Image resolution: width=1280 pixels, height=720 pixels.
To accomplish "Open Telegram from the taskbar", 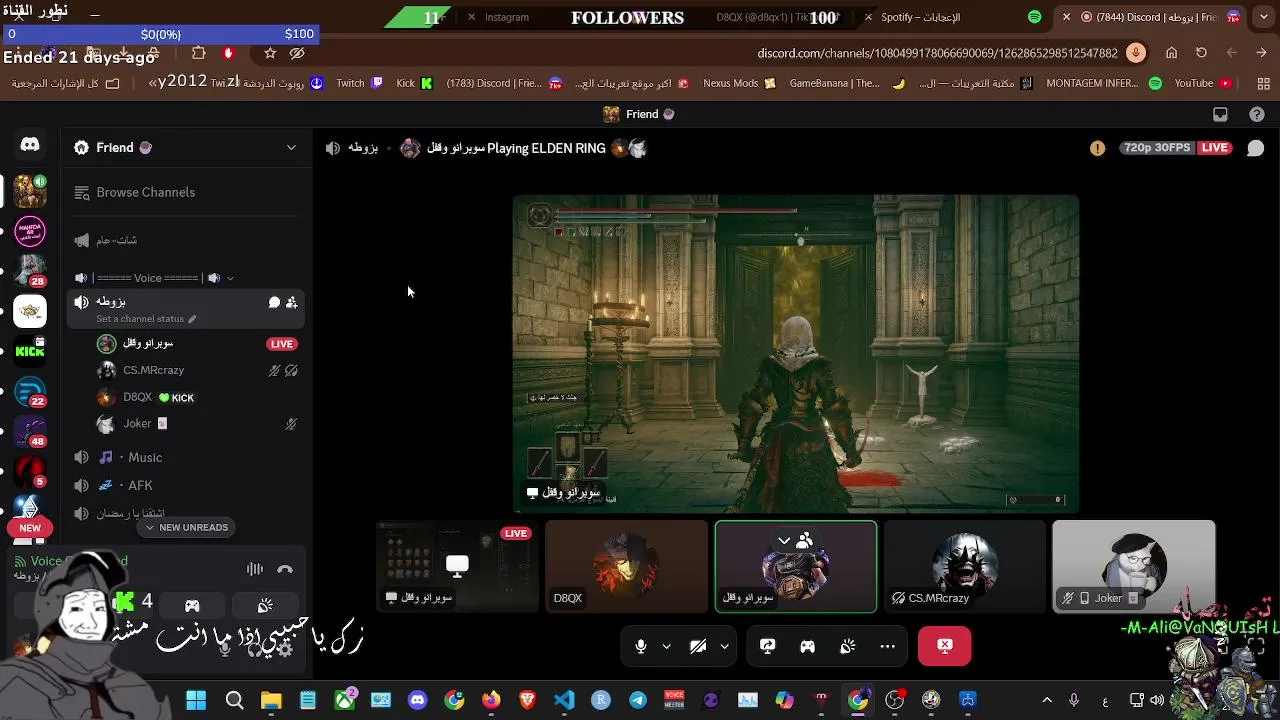I will 638,700.
